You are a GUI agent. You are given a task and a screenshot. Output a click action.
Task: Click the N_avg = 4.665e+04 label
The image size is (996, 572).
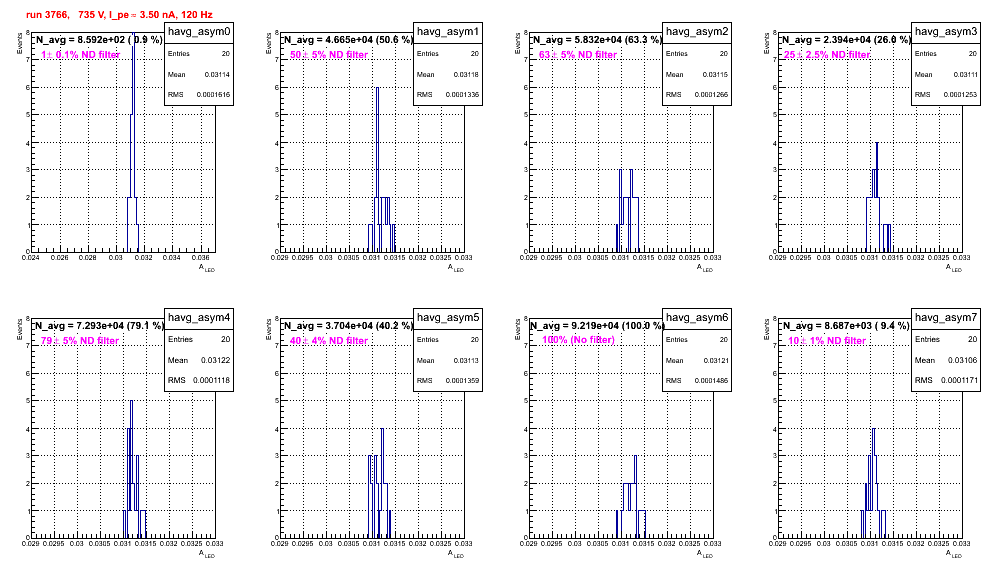pyautogui.click(x=347, y=40)
